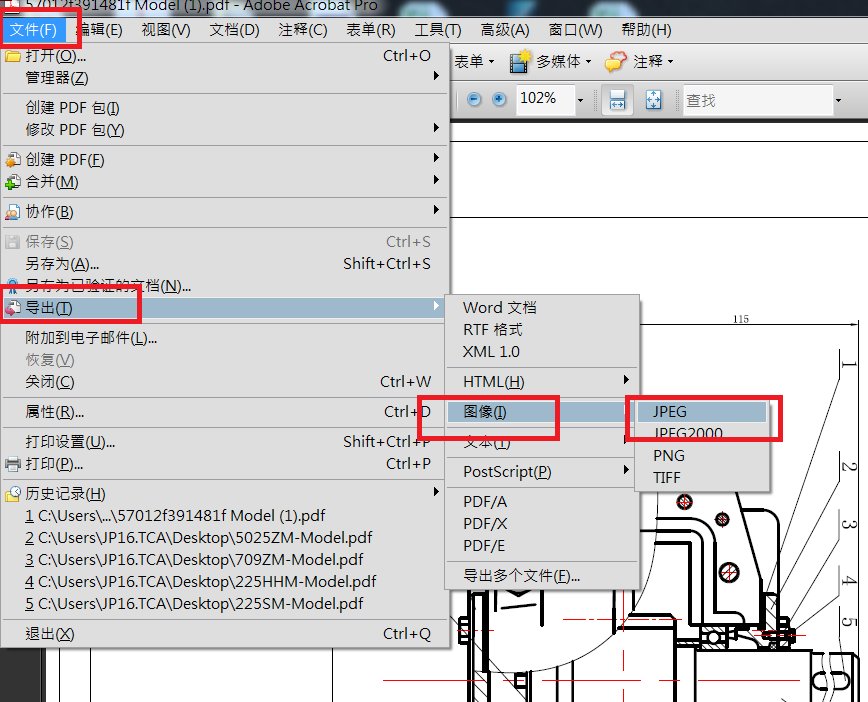
Task: Open the 注释 toolbar dropdown arrow
Action: click(670, 61)
